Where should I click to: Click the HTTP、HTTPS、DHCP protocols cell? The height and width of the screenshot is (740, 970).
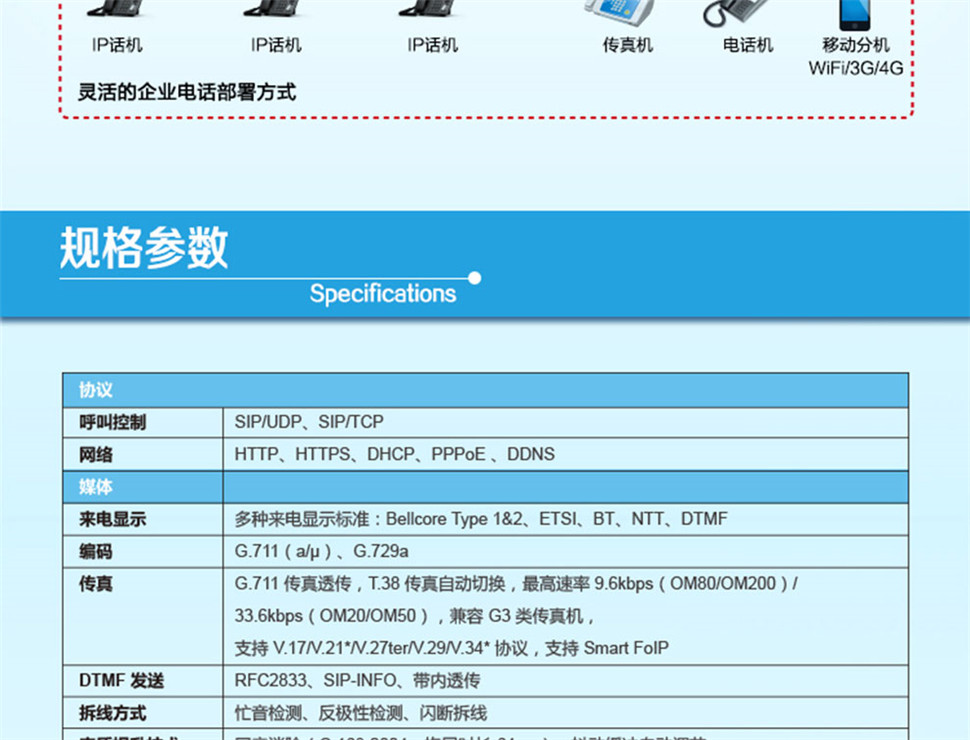pos(394,455)
